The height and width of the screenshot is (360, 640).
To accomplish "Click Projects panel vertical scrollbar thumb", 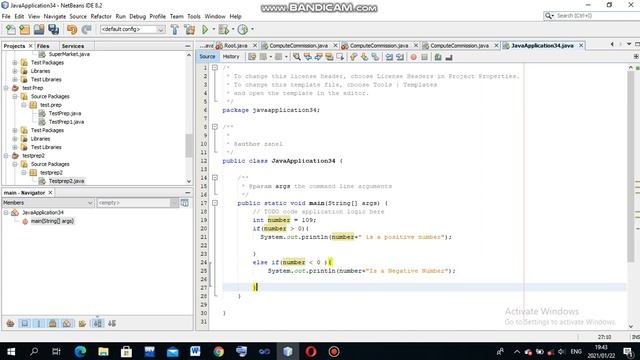I will [x=189, y=145].
